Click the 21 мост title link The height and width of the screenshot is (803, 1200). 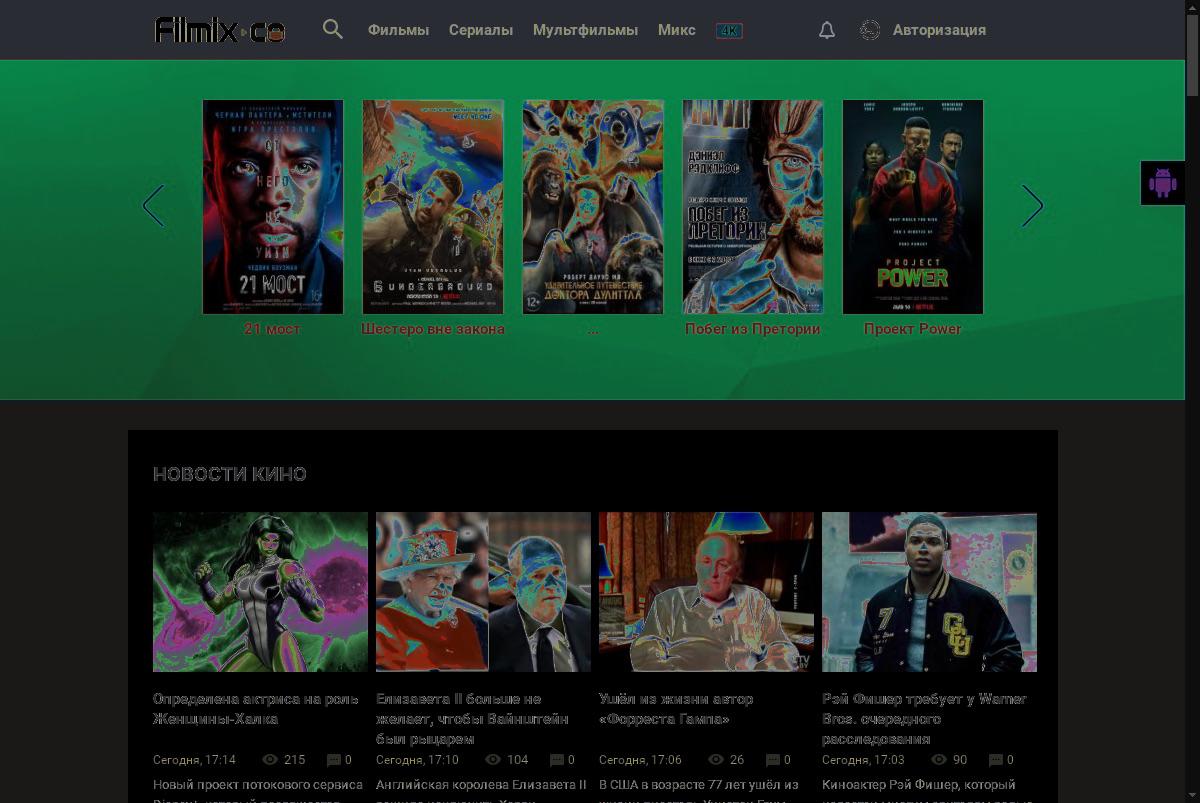coord(273,328)
